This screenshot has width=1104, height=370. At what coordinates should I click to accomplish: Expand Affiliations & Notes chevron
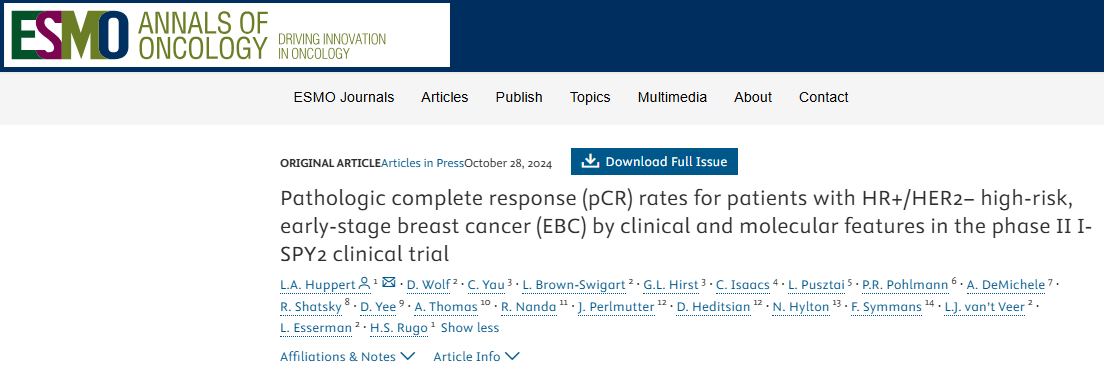pyautogui.click(x=408, y=356)
